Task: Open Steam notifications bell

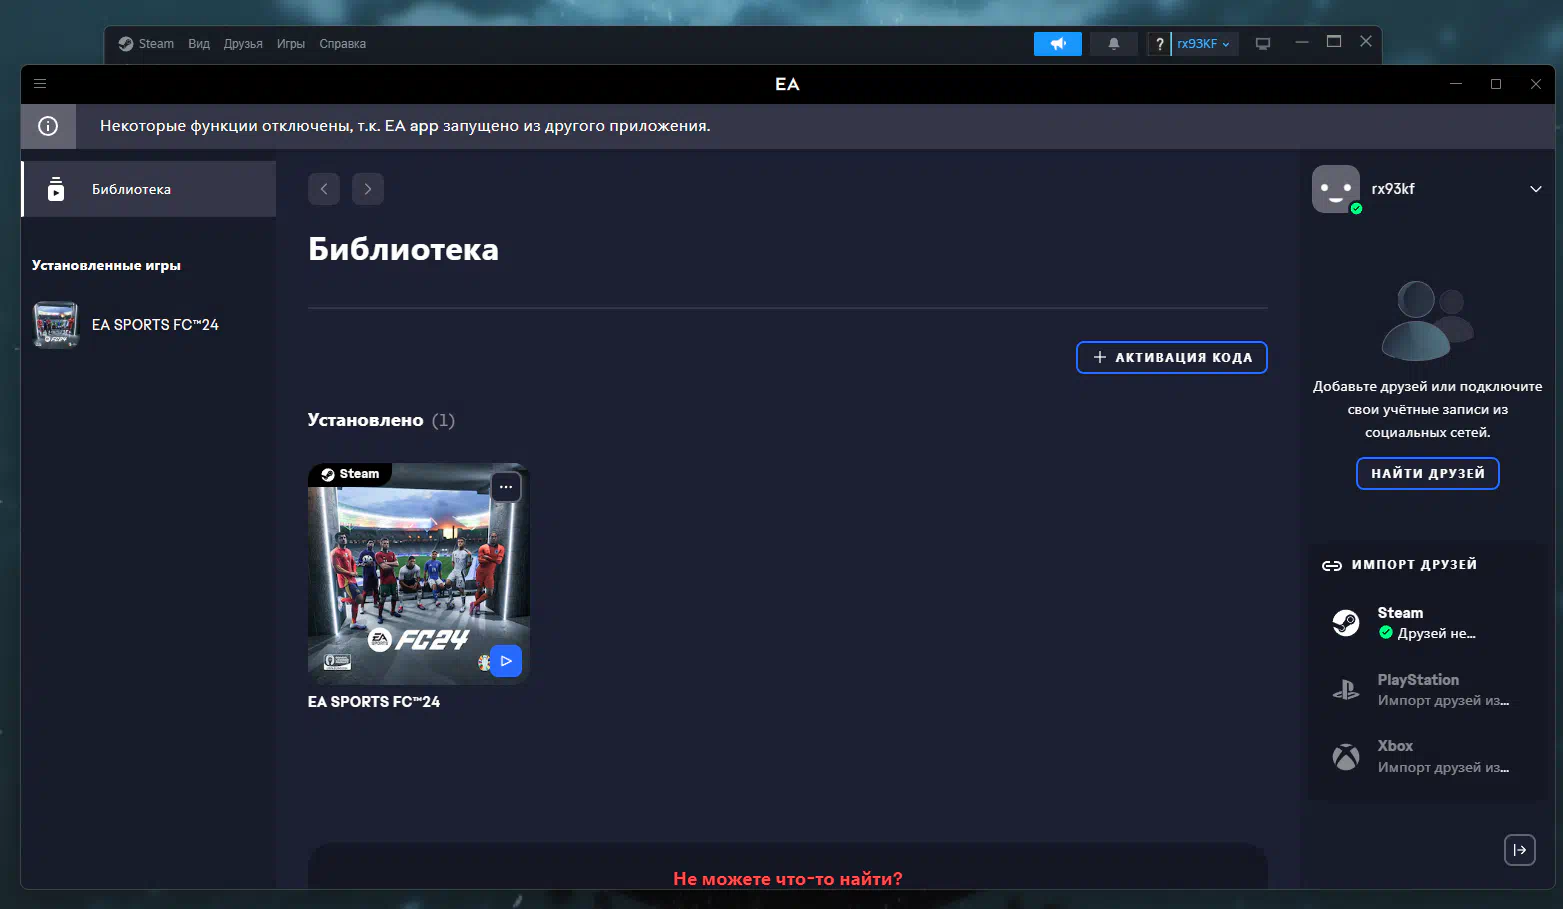Action: (x=1113, y=44)
